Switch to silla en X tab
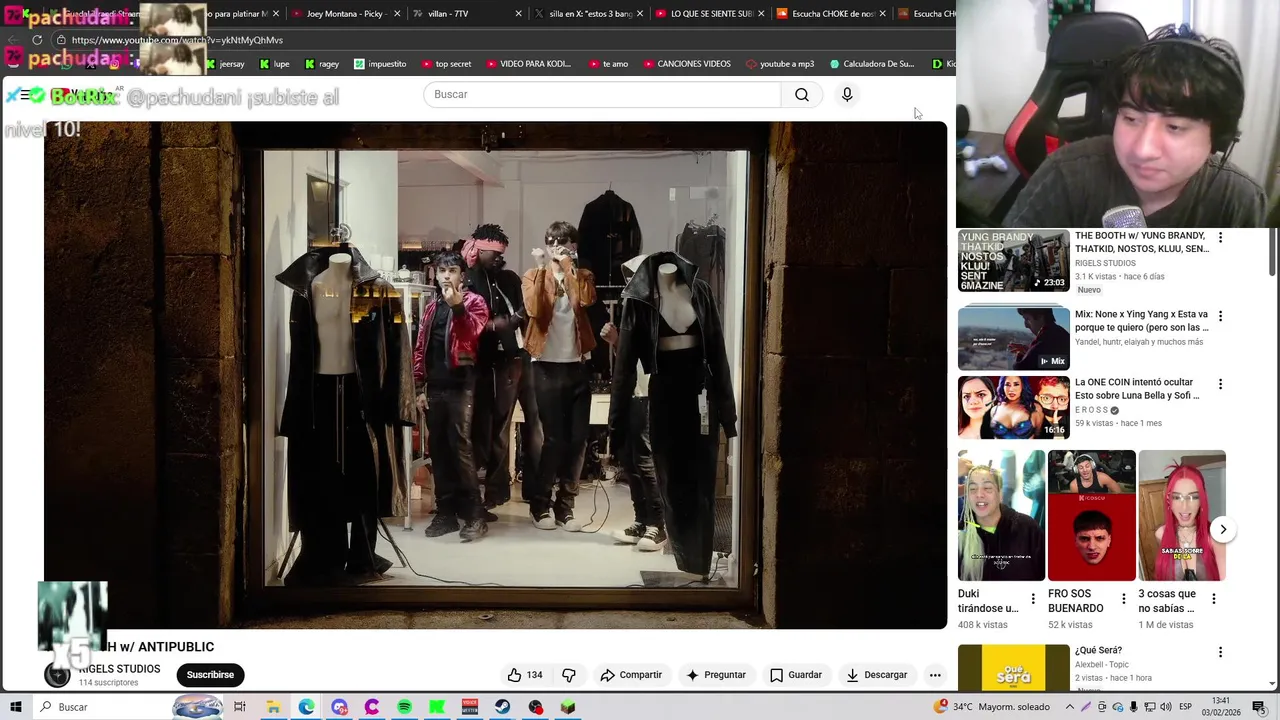The height and width of the screenshot is (720, 1280). click(x=590, y=14)
